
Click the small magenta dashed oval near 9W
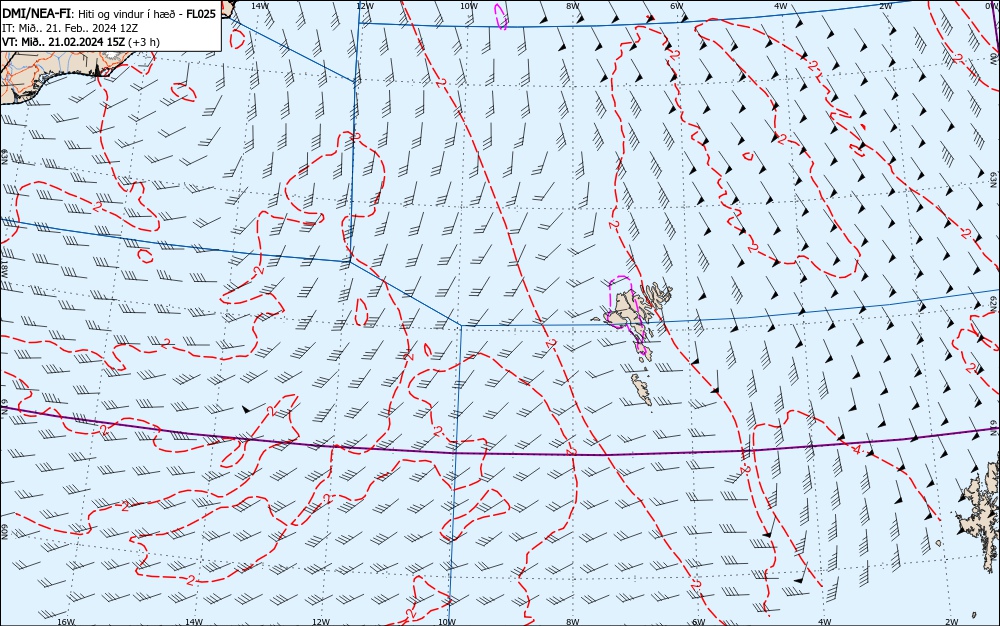501,16
